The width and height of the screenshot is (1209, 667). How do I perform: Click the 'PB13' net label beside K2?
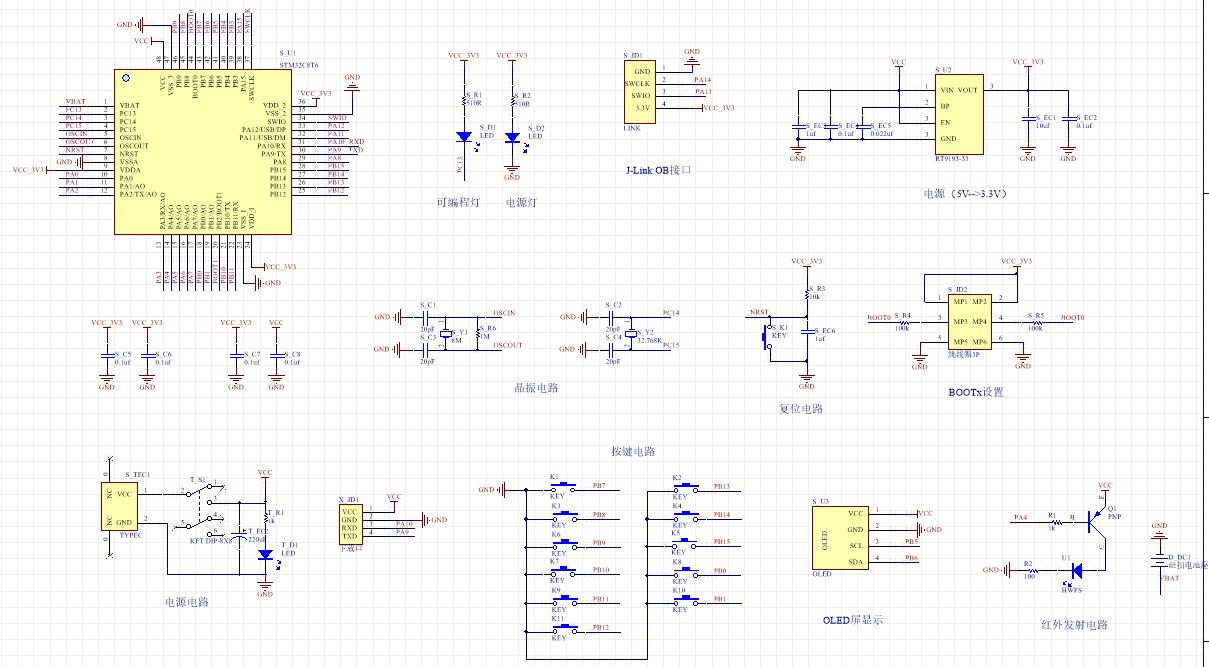click(x=722, y=486)
